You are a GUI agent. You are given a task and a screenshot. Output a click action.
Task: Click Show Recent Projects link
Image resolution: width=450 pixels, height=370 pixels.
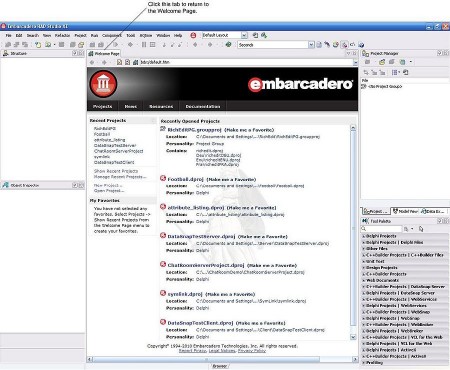click(116, 171)
